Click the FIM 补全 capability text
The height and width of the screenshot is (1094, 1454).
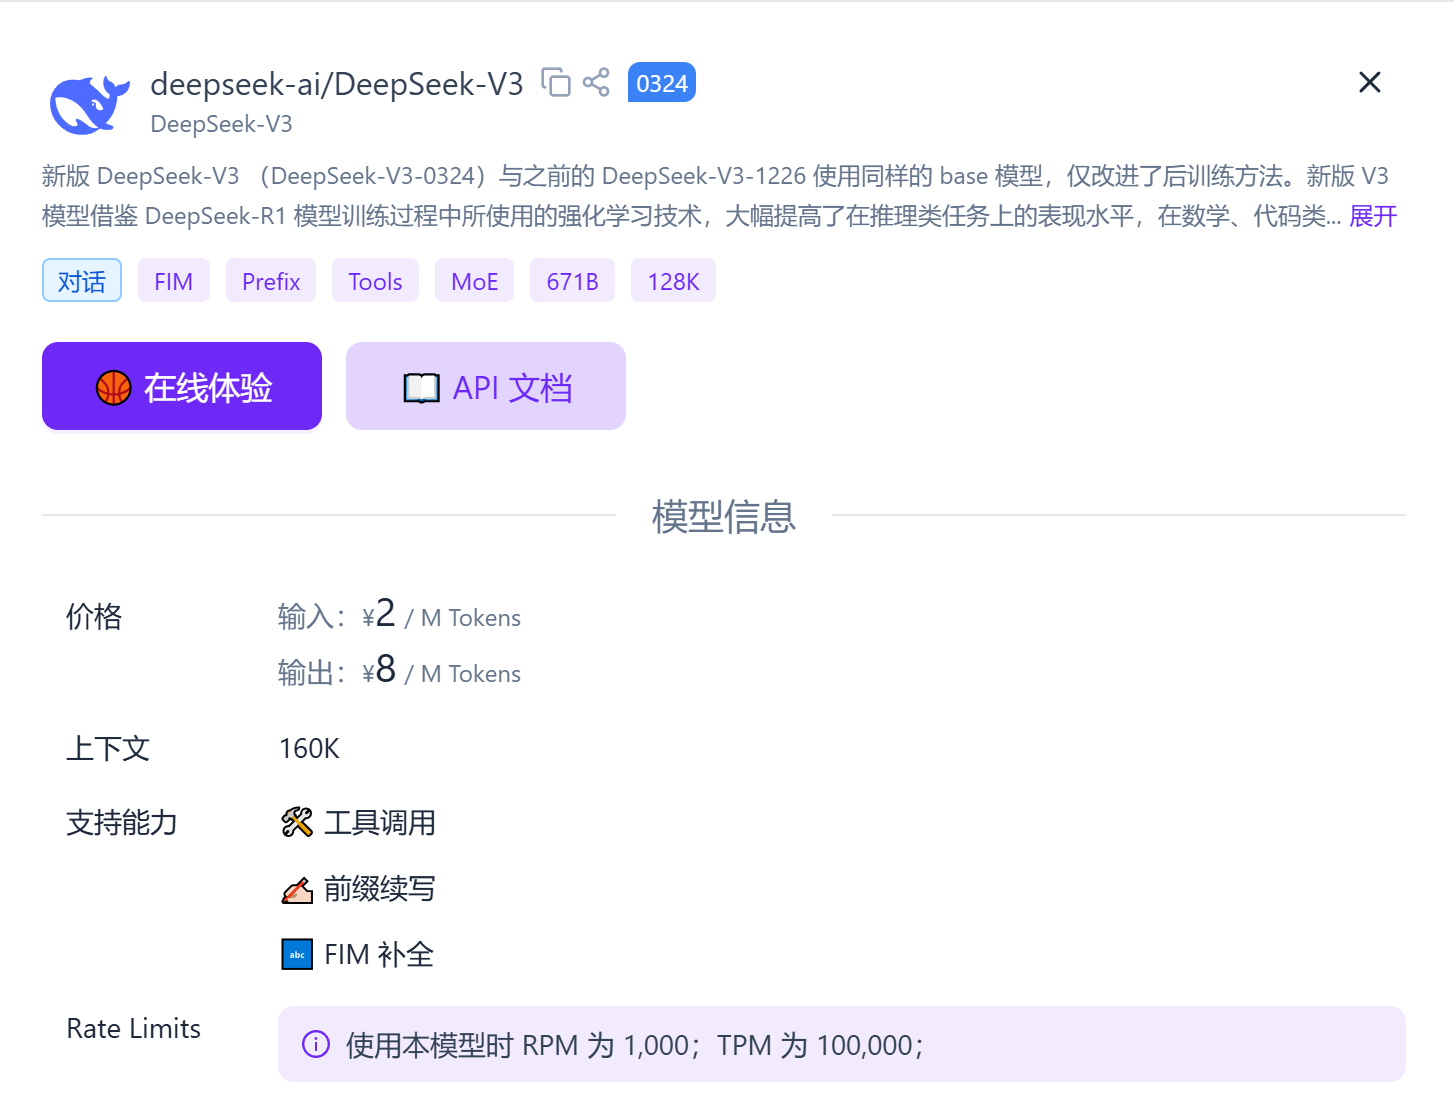point(379,954)
